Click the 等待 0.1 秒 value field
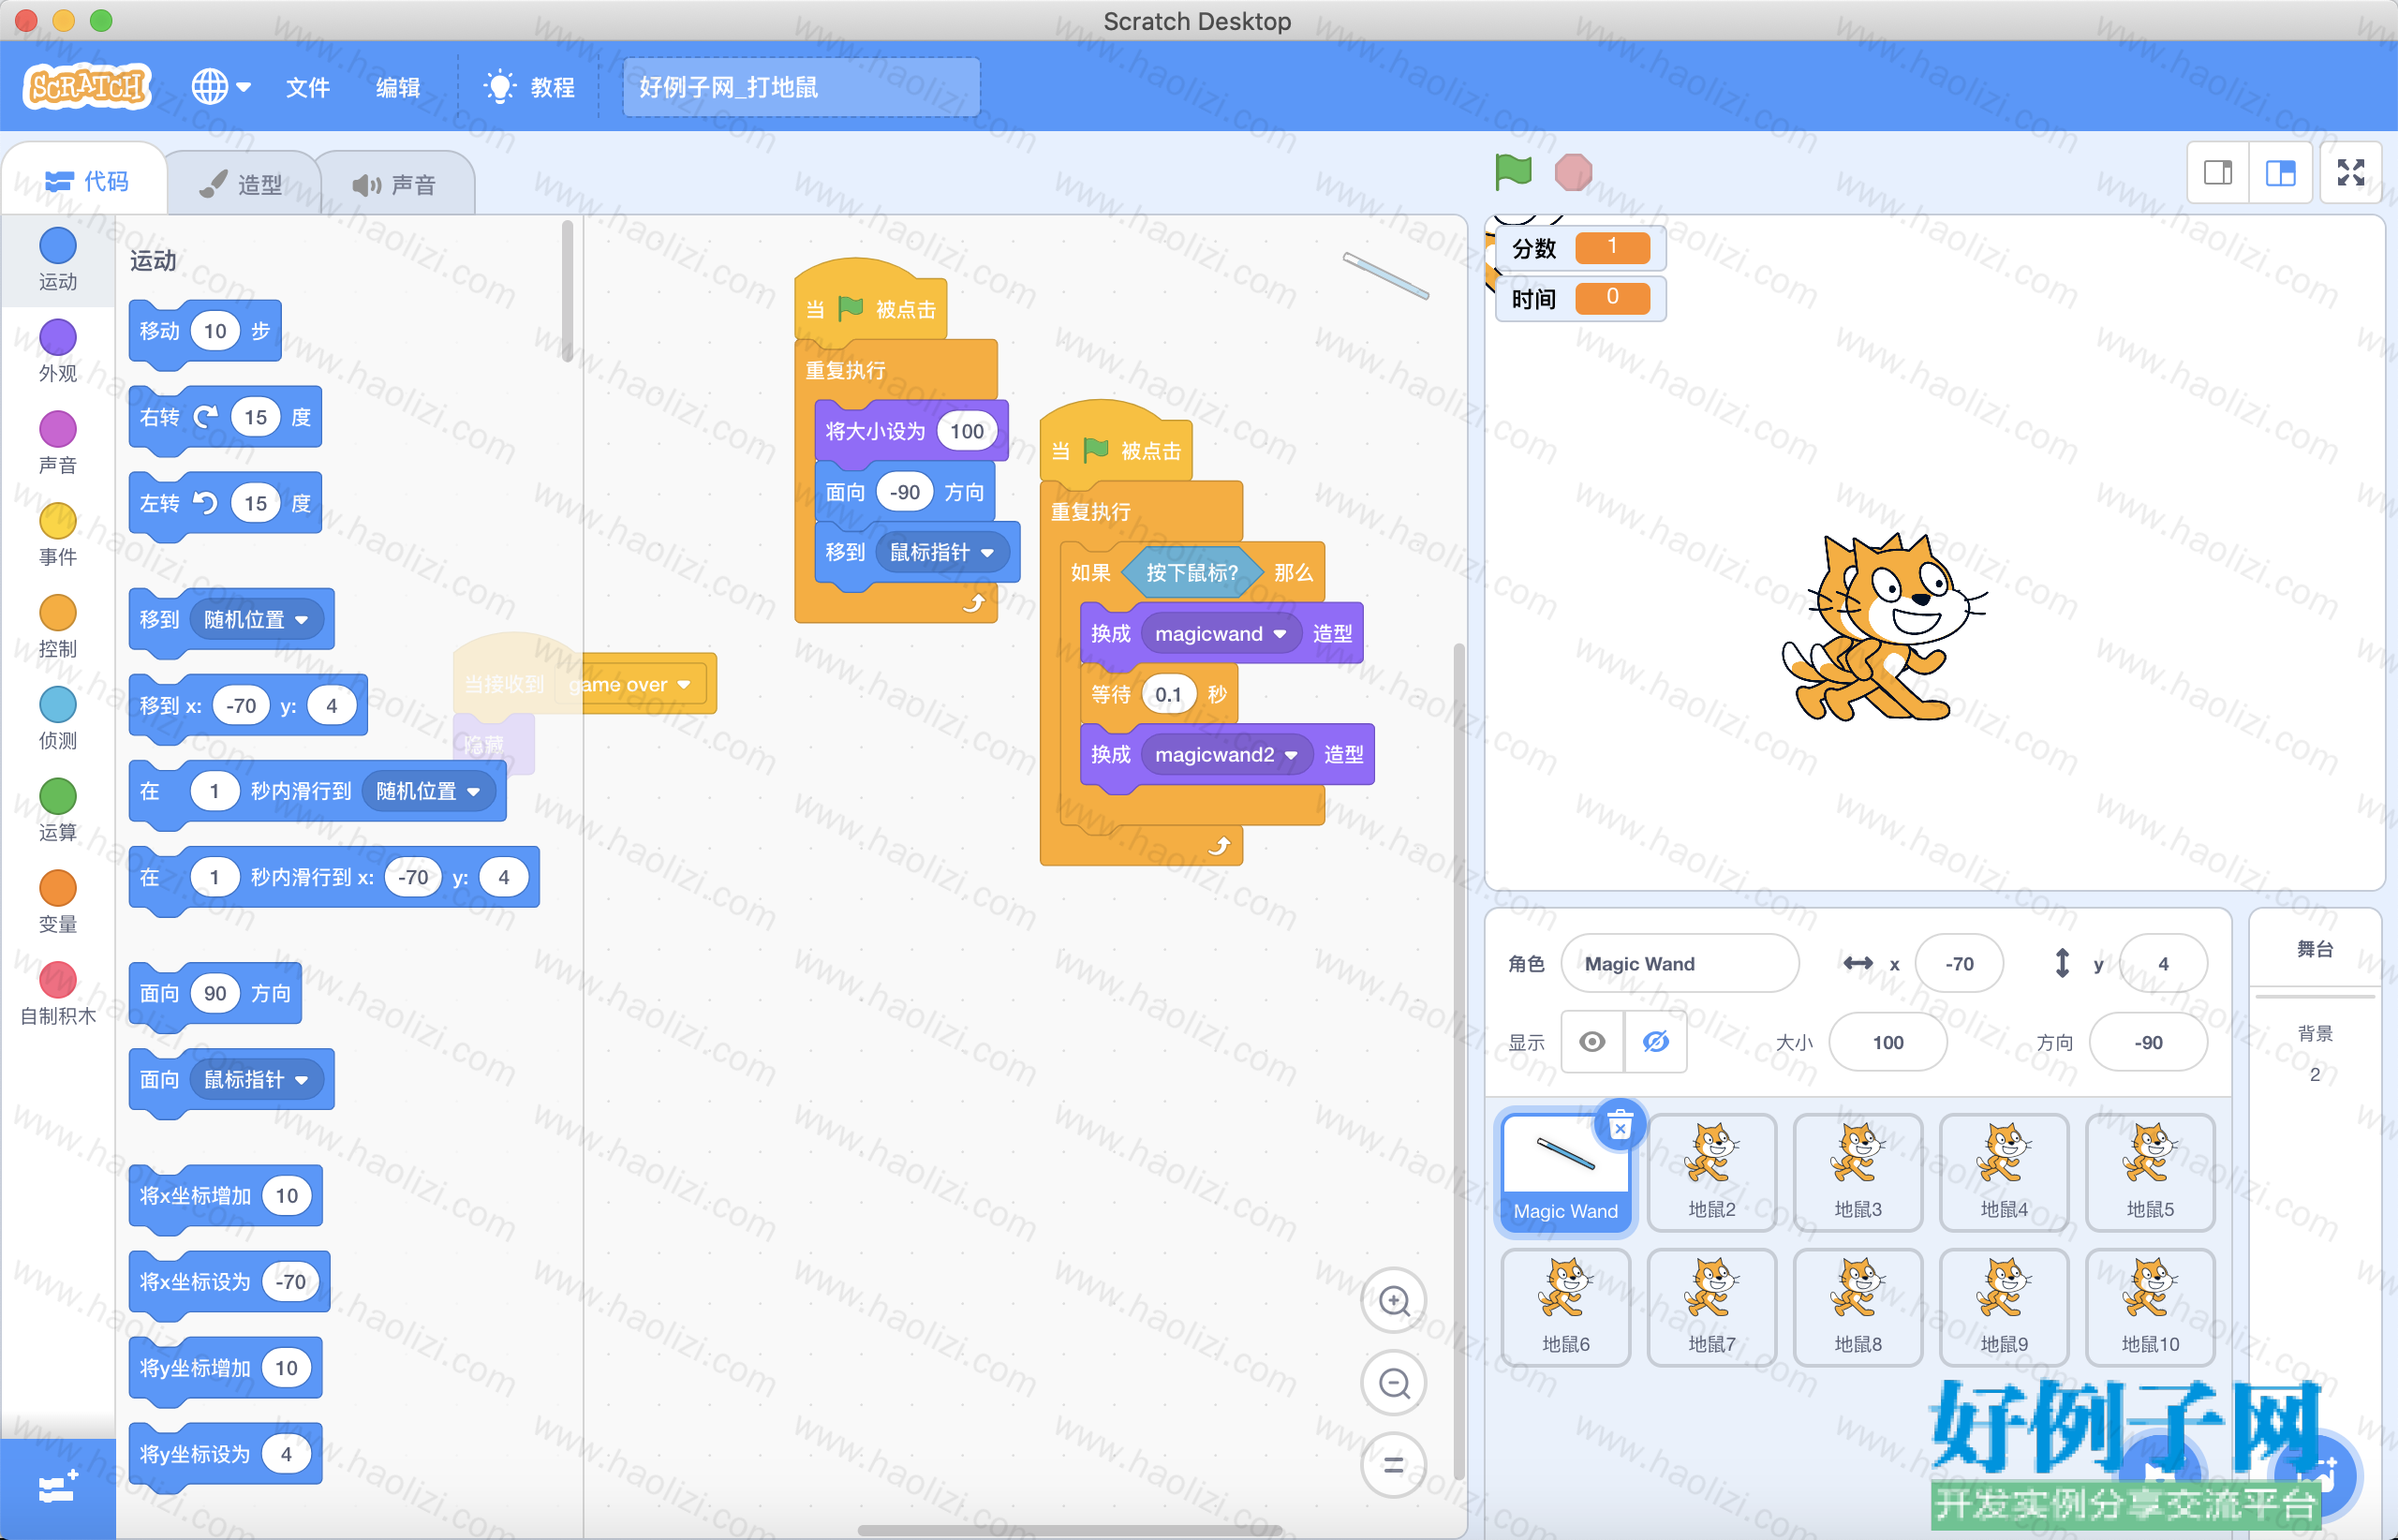The width and height of the screenshot is (2398, 1540). [x=1168, y=695]
